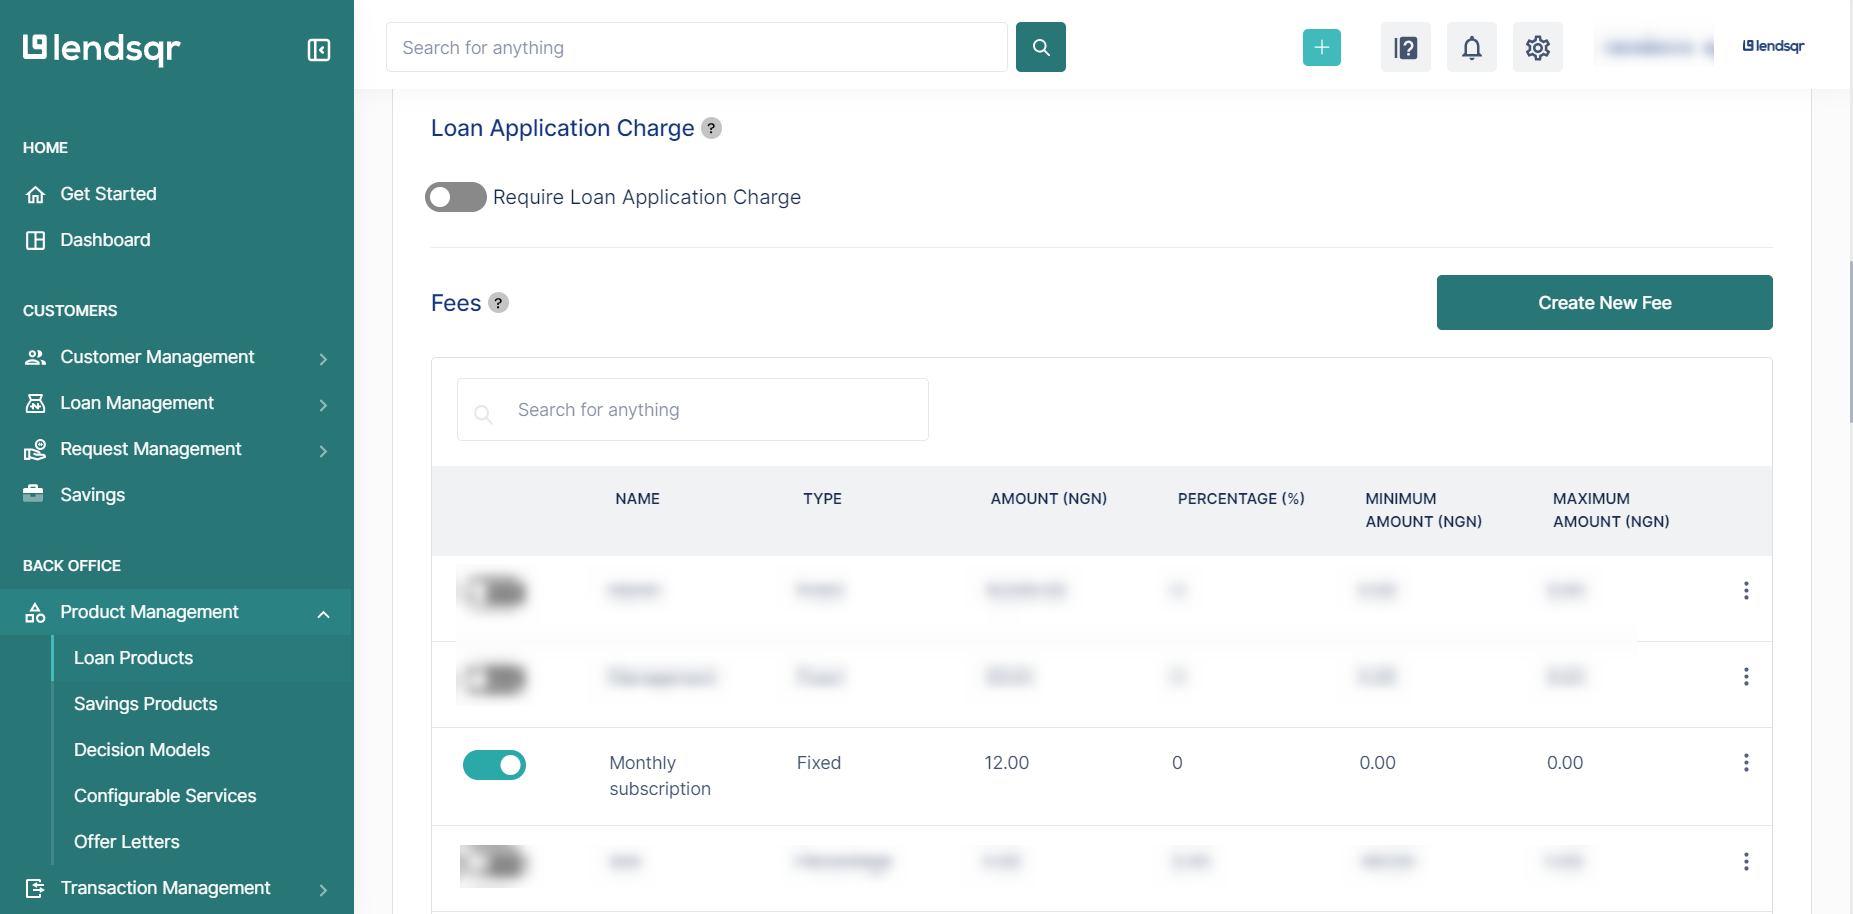The height and width of the screenshot is (914, 1853).
Task: Select Savings Products submenu item
Action: tap(145, 704)
